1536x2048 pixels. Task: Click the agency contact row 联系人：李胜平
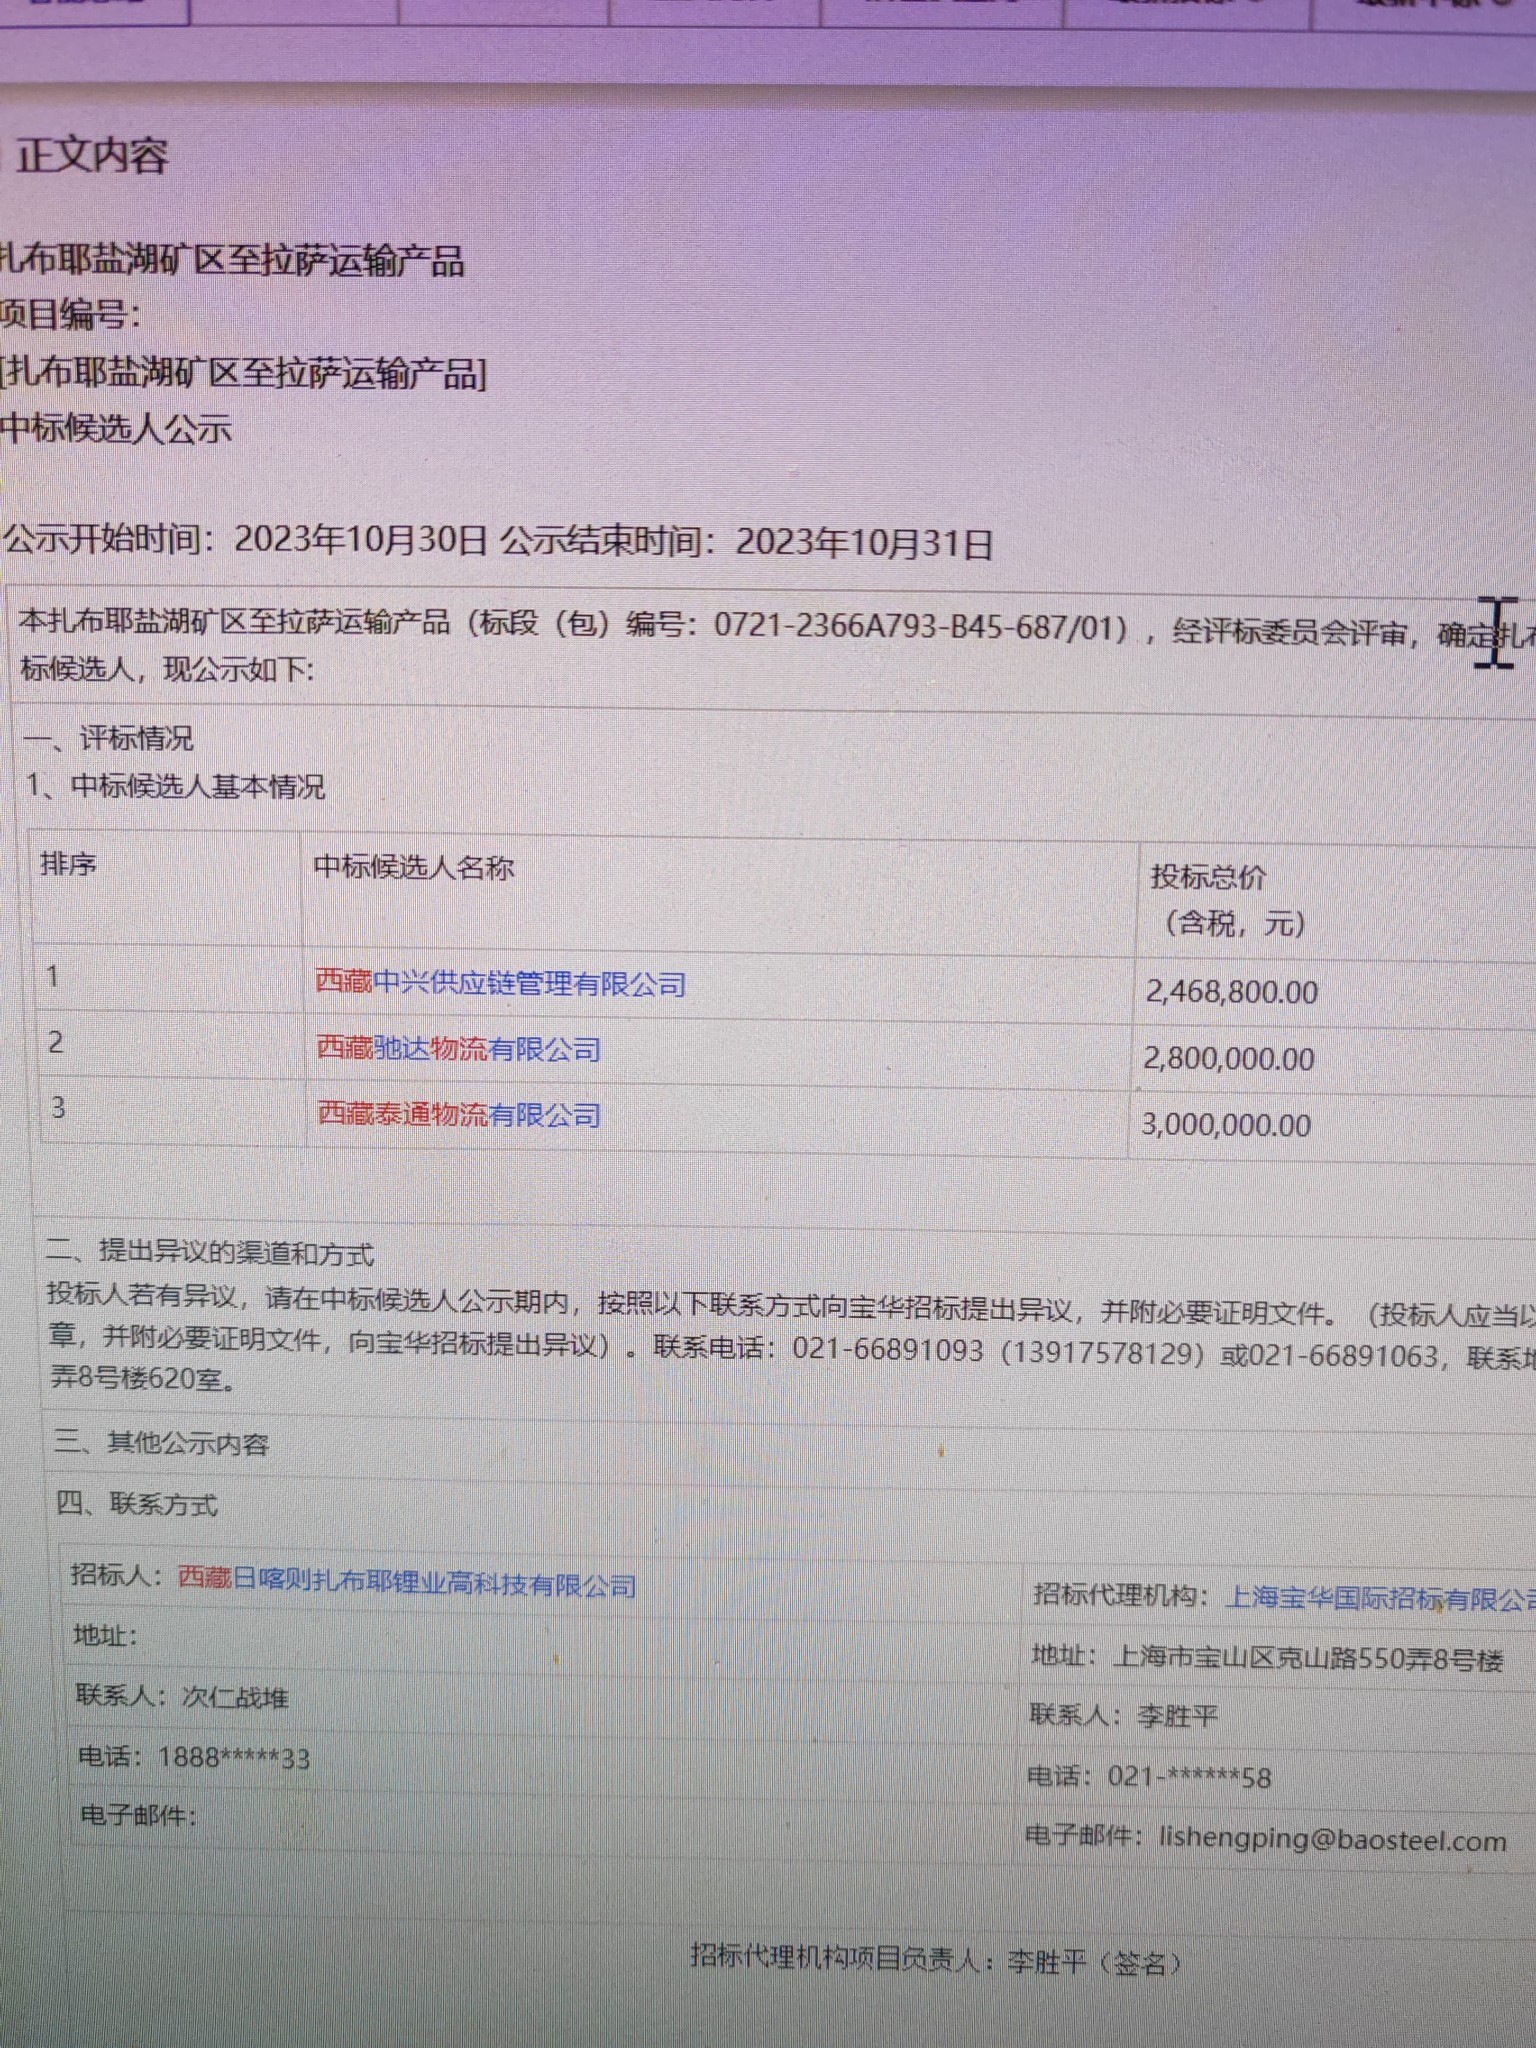tap(1123, 1715)
